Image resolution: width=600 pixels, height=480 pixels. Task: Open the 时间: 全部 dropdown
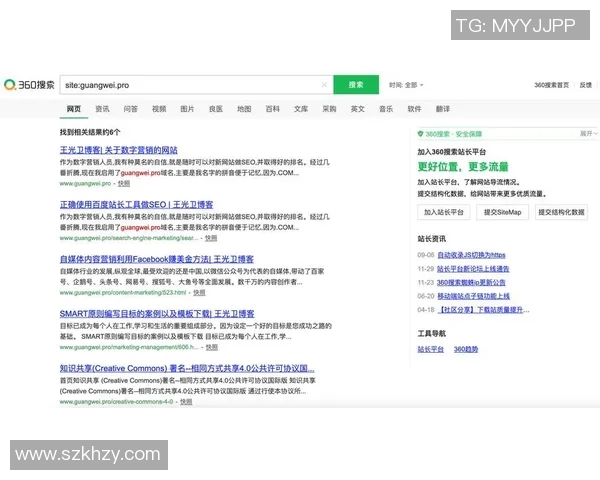pyautogui.click(x=406, y=85)
